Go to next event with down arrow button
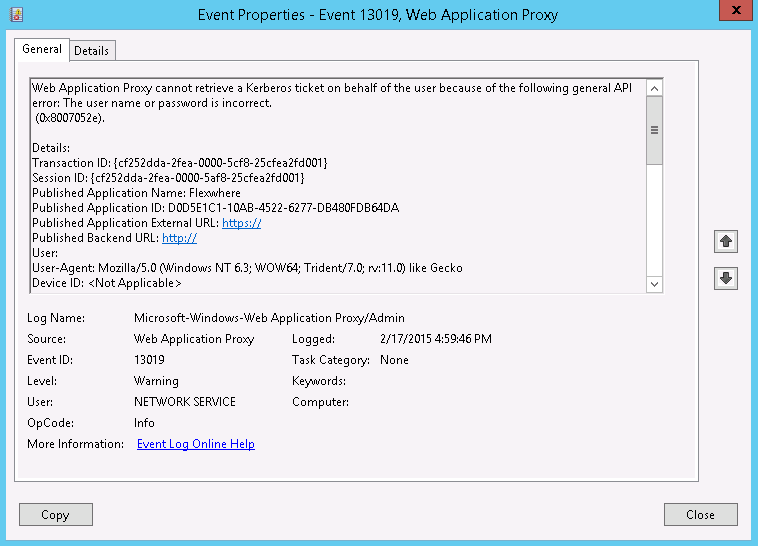This screenshot has width=758, height=546. [x=726, y=279]
